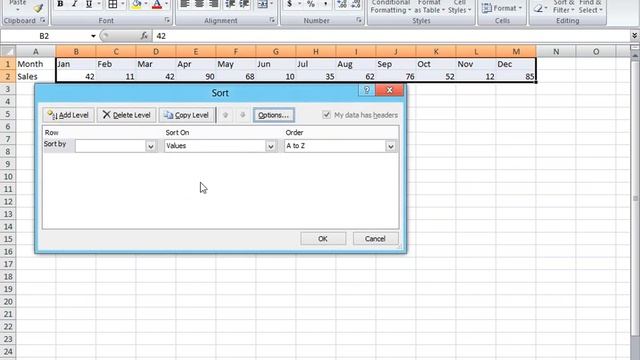Viewport: 640px width, 360px height.
Task: Toggle Italic formatting in the ribbon
Action: (74, 4)
